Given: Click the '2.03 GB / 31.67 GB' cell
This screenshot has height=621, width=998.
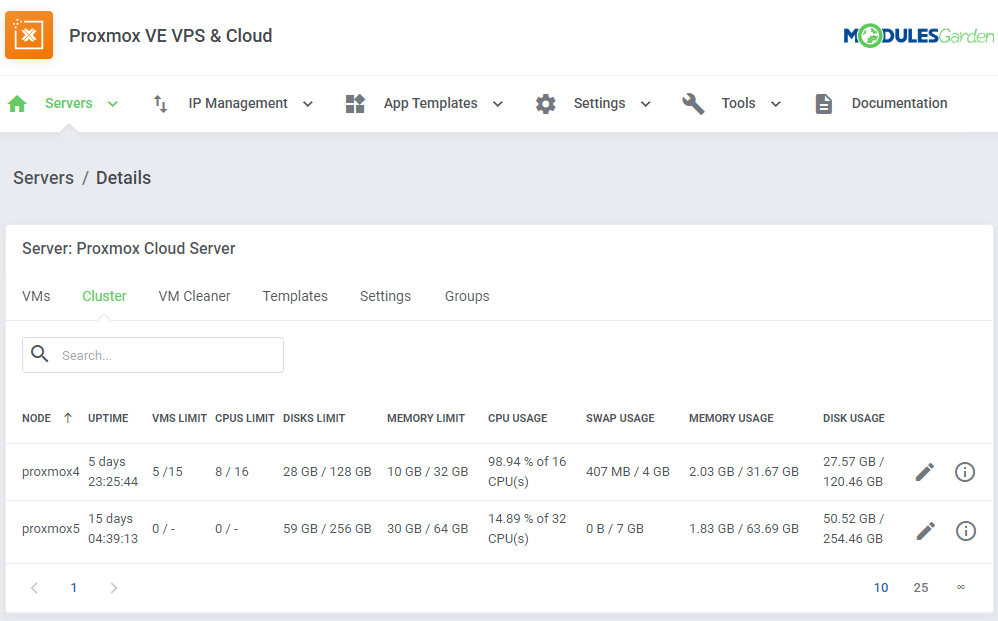Looking at the screenshot, I should 743,471.
